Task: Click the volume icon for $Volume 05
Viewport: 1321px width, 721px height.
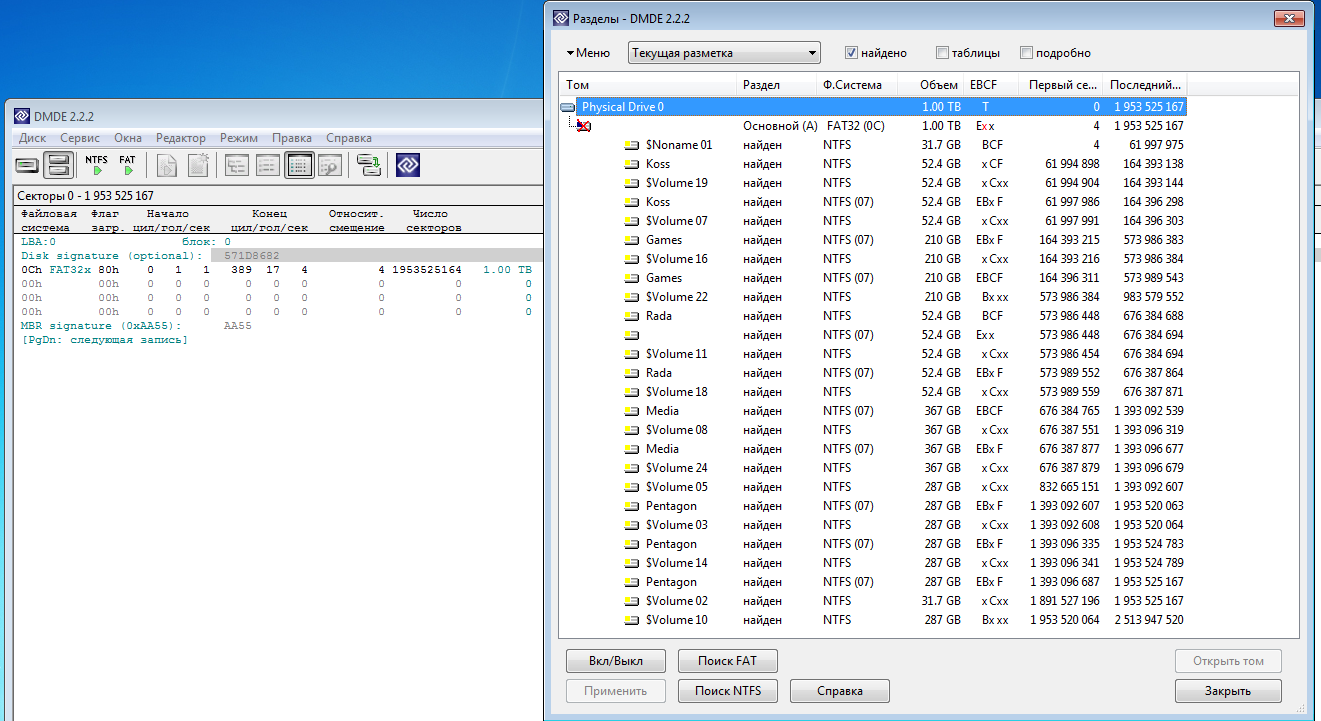Action: coord(631,487)
